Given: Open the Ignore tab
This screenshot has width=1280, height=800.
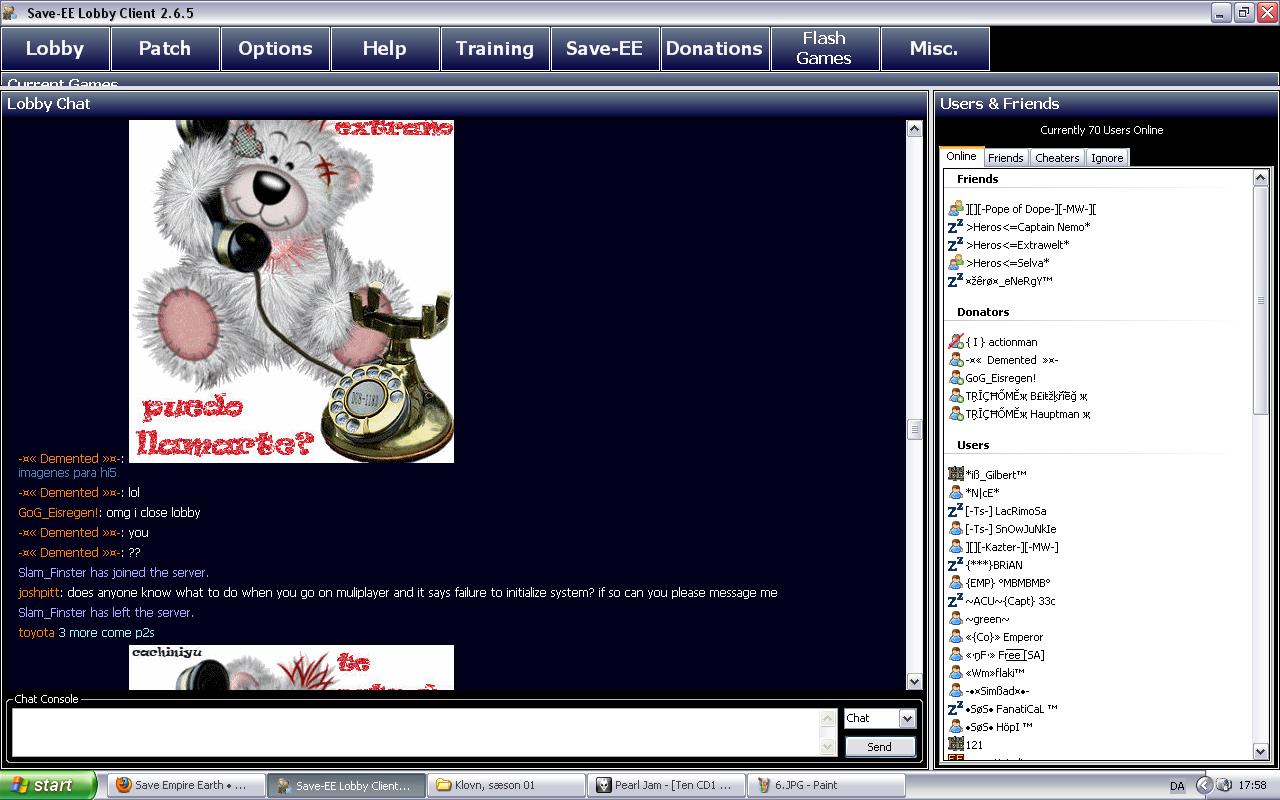Looking at the screenshot, I should 1106,158.
